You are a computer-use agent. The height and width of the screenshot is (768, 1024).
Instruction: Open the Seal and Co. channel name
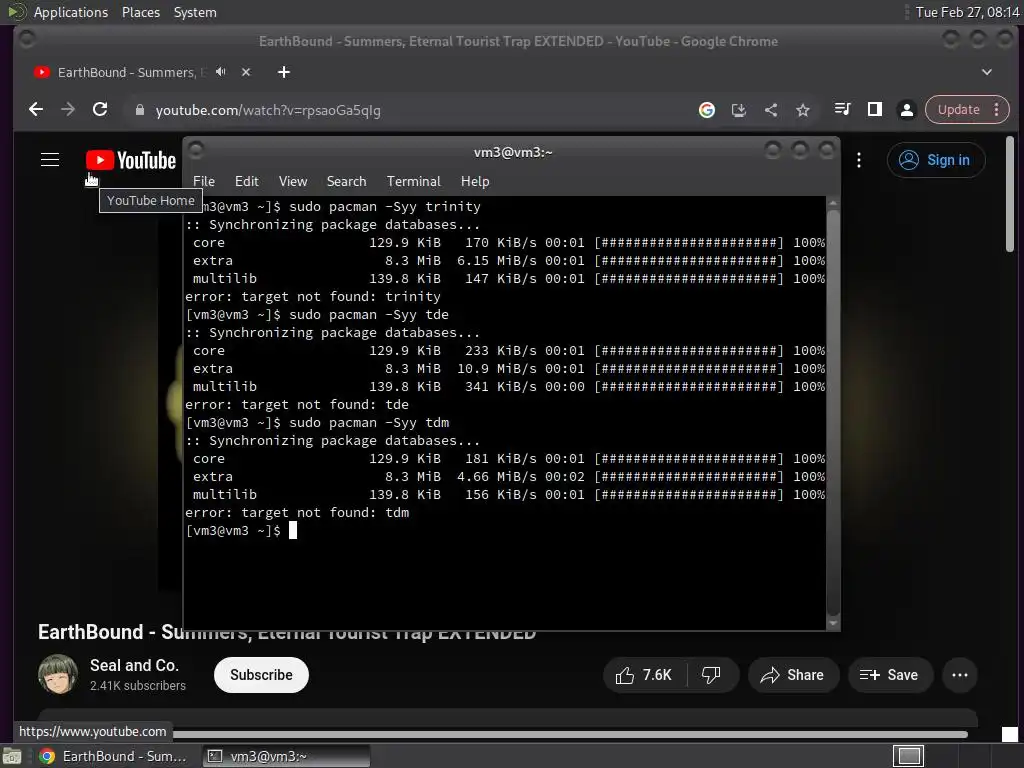tap(135, 665)
